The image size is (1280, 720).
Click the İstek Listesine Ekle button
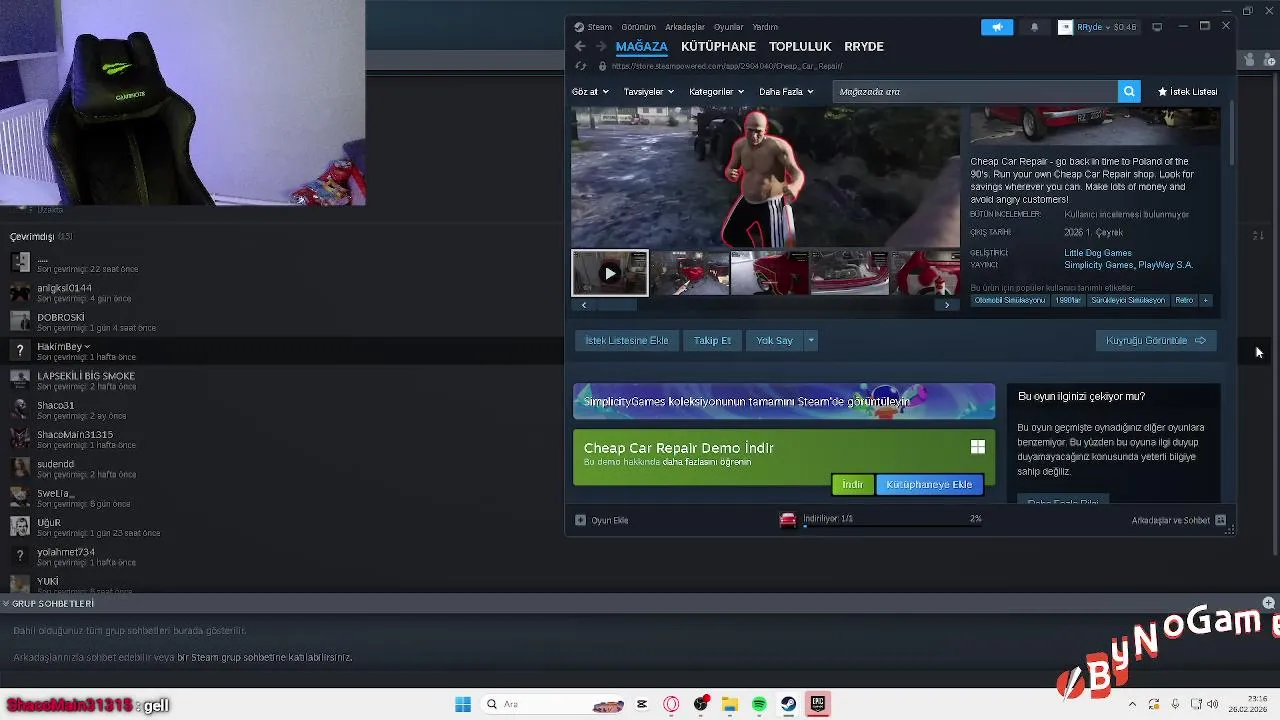click(x=627, y=341)
